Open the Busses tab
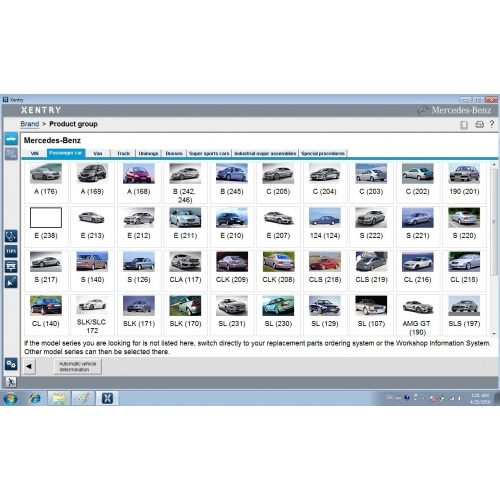Viewport: 500px width, 500px height. coord(174,153)
